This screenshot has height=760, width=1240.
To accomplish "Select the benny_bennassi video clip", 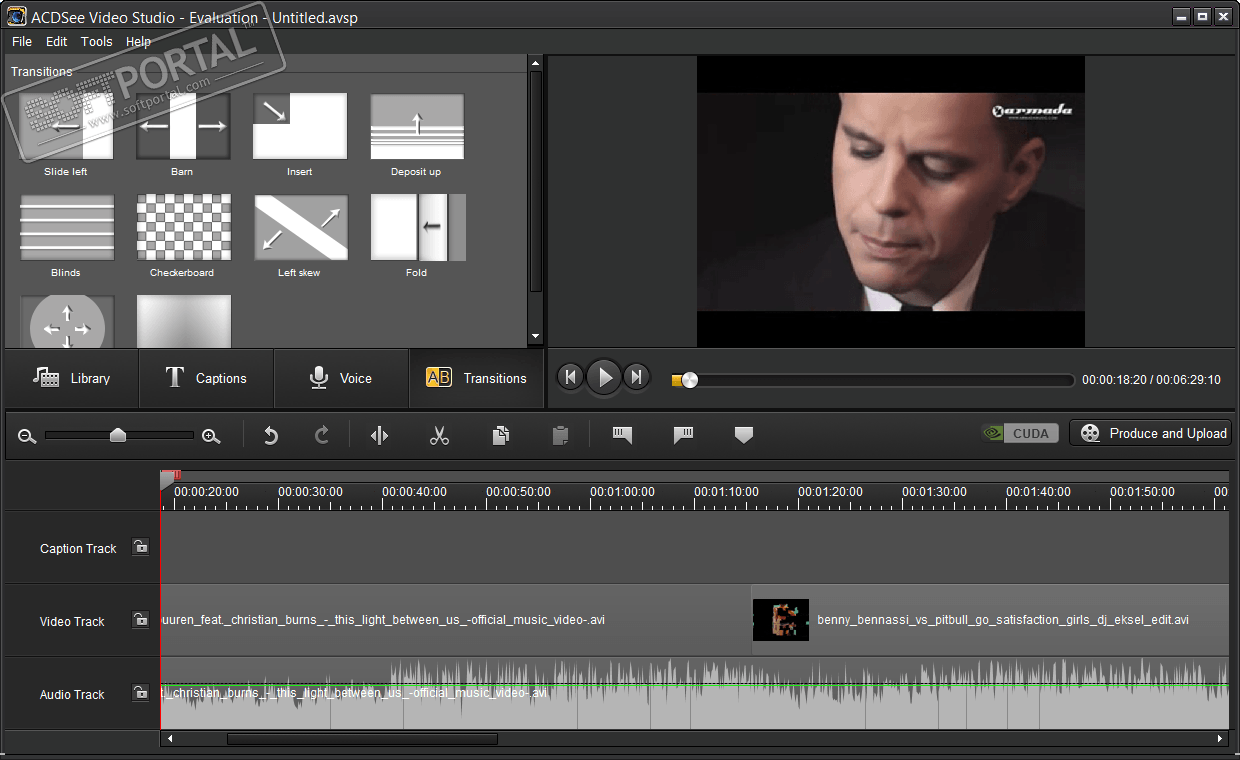I will click(x=990, y=620).
